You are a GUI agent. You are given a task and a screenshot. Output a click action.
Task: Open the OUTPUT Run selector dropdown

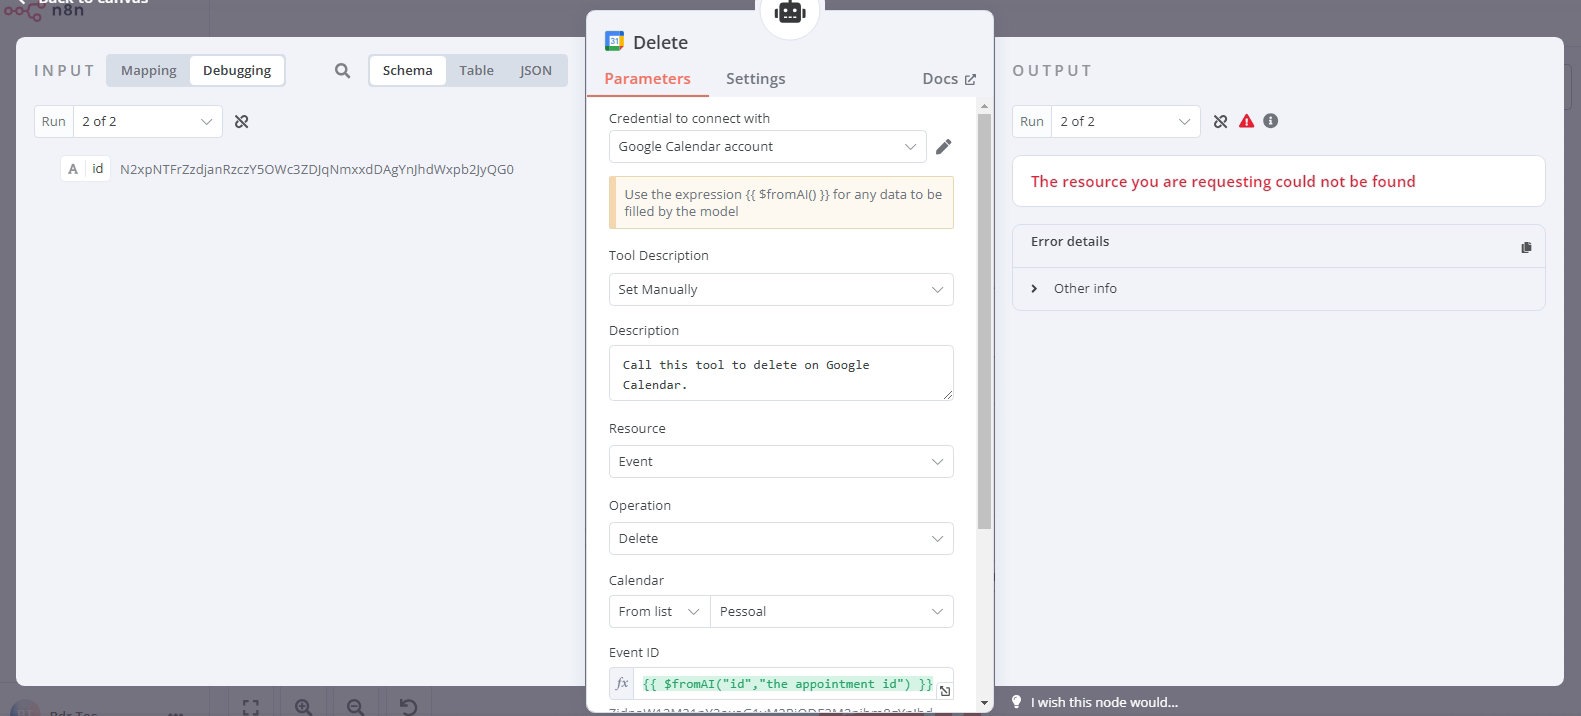click(1126, 122)
